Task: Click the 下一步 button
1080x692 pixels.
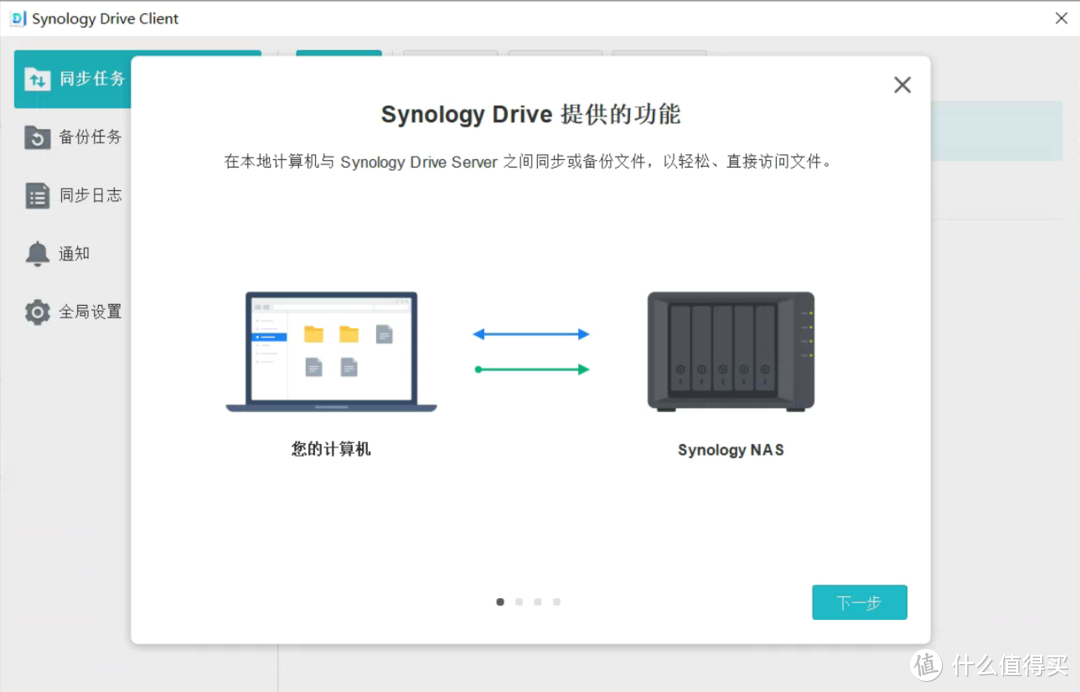Action: 859,602
